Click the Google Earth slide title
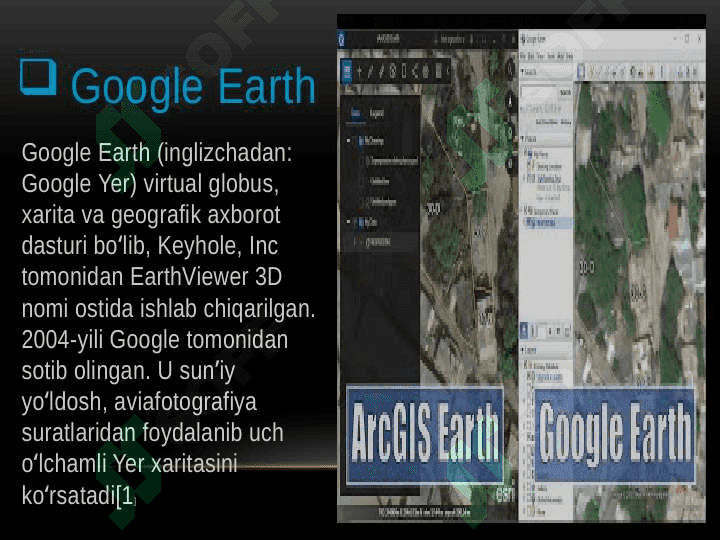 click(193, 87)
